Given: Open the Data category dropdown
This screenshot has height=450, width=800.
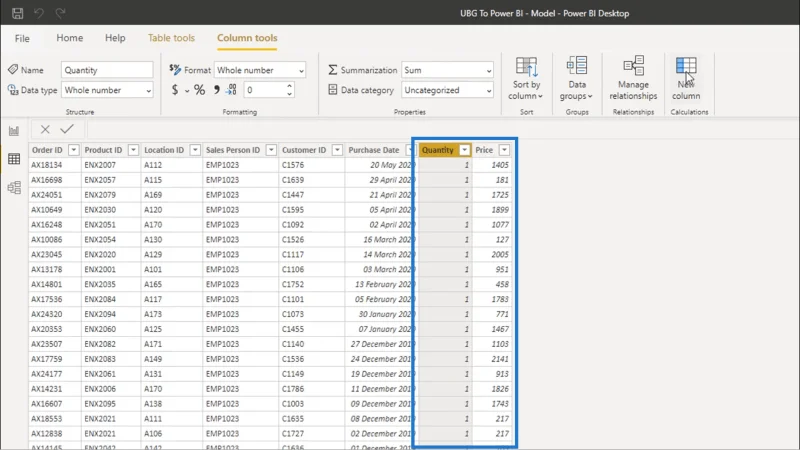Looking at the screenshot, I should (x=447, y=90).
